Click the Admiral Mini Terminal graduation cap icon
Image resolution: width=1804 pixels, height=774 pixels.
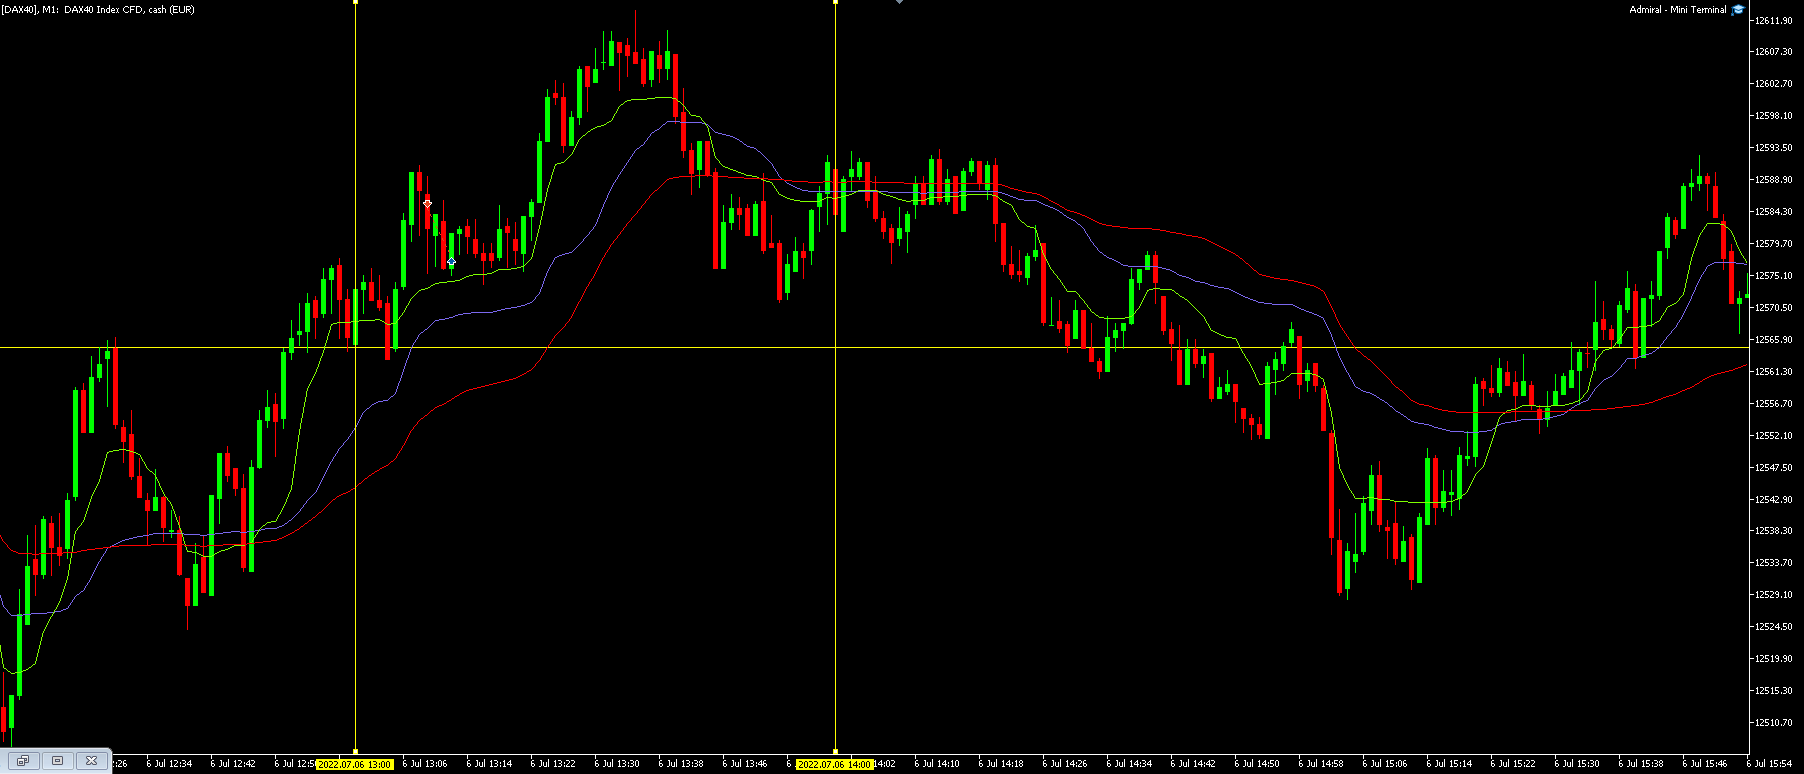tap(1738, 10)
